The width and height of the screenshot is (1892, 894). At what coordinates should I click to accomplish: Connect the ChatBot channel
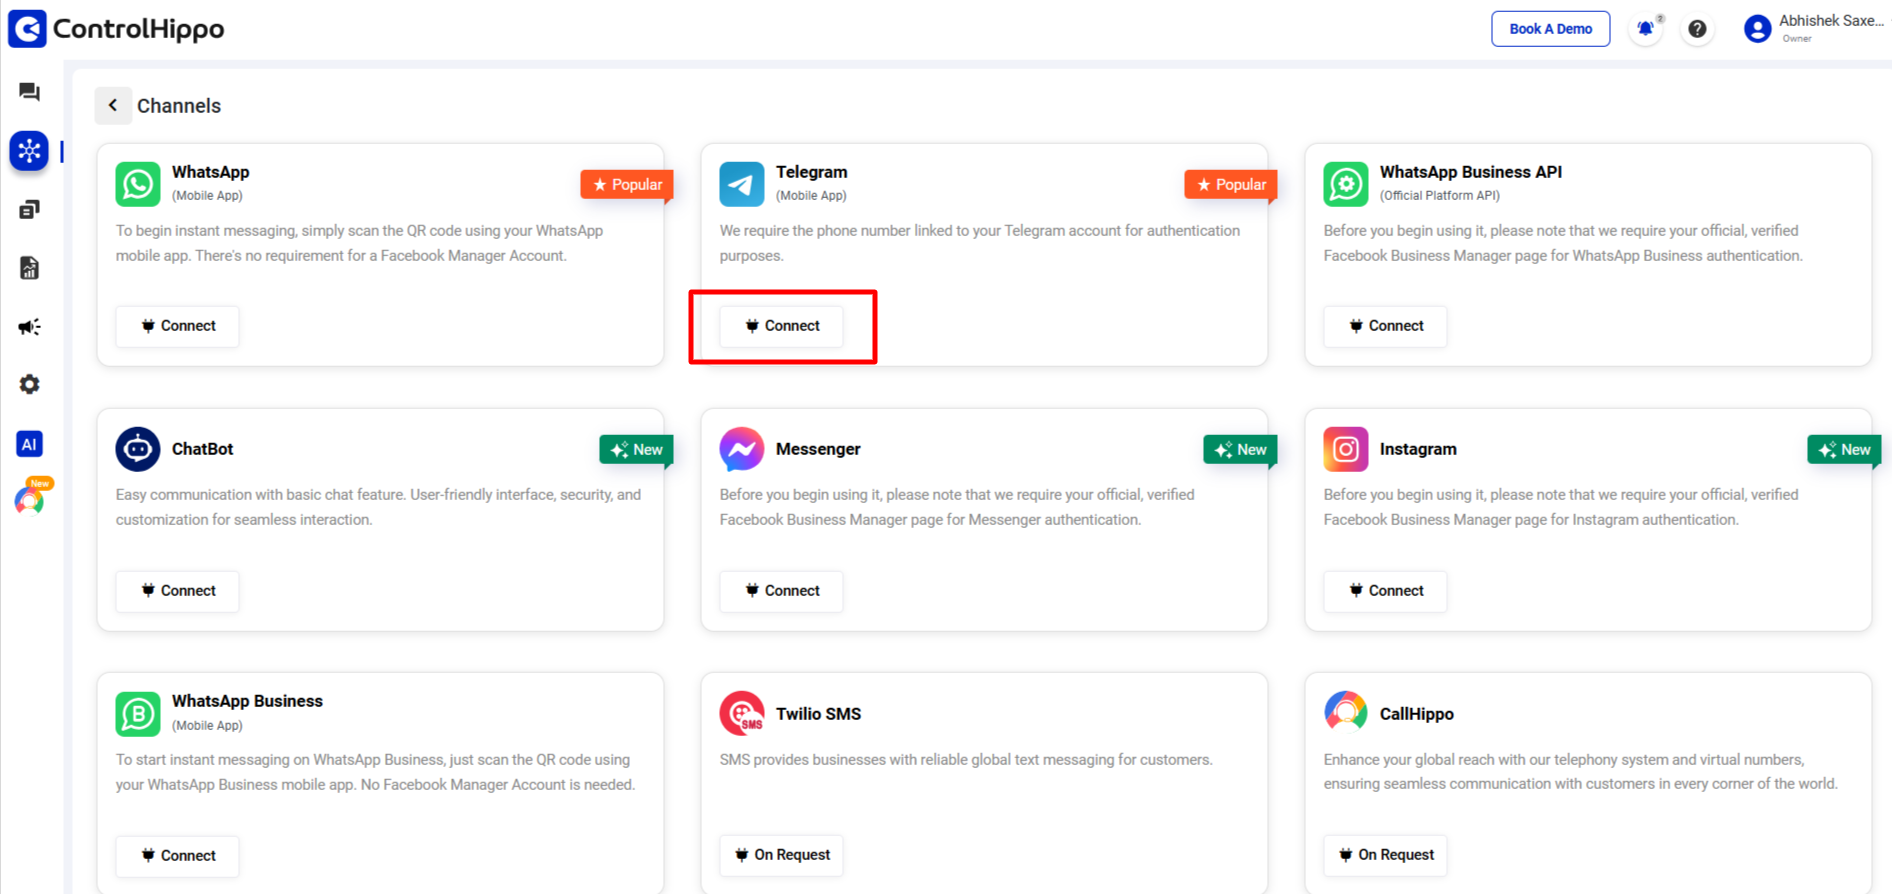(178, 591)
